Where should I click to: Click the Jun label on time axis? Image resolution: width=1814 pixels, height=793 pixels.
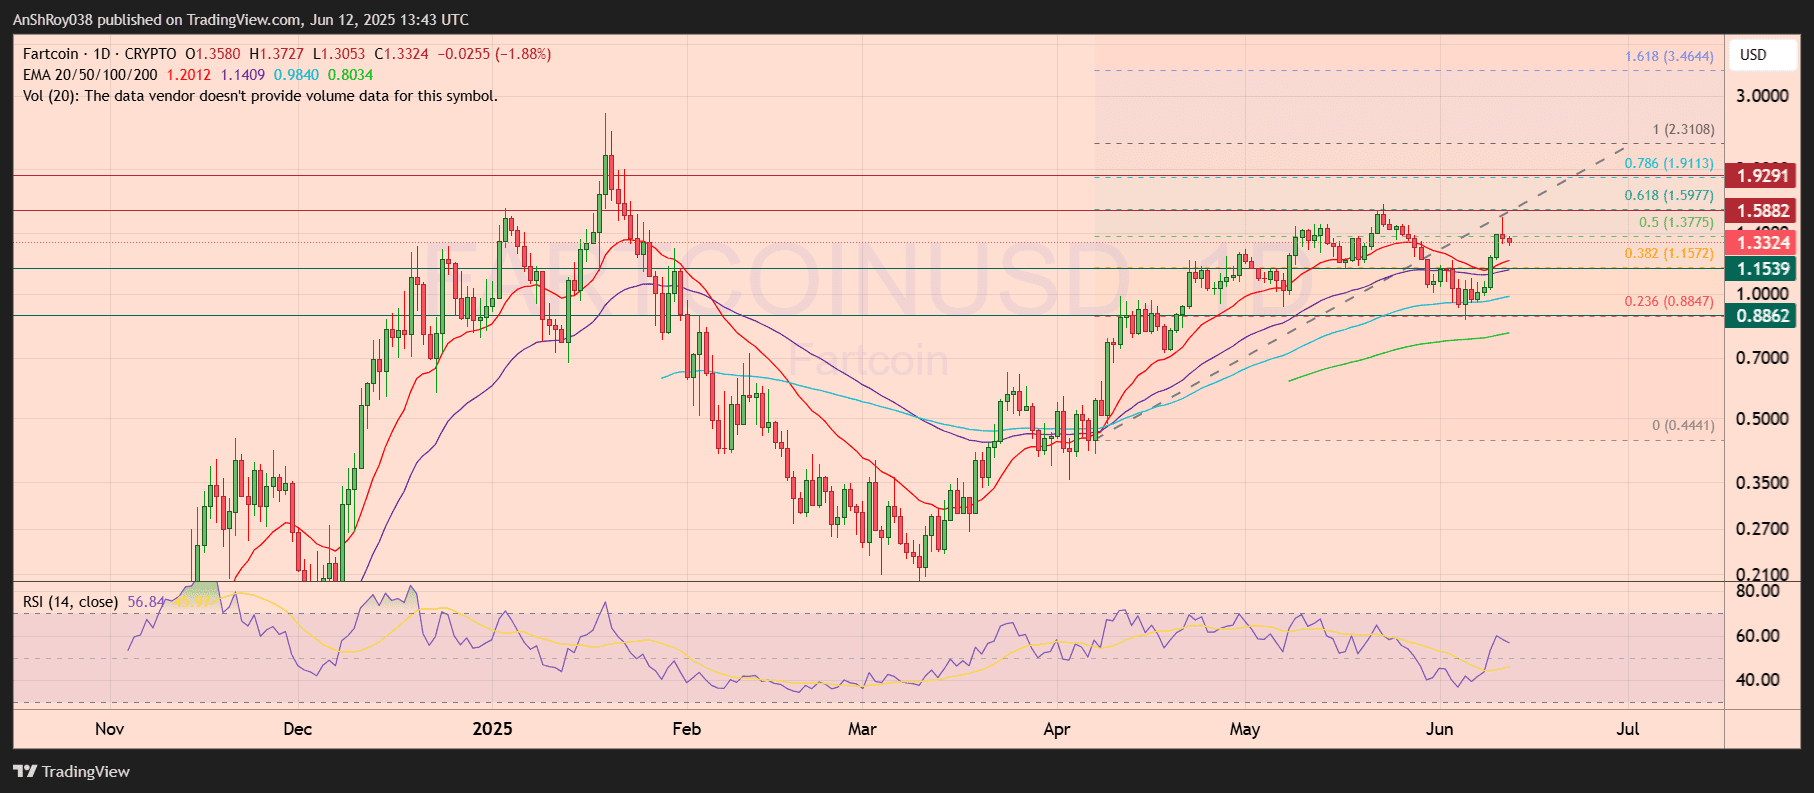(x=1439, y=729)
